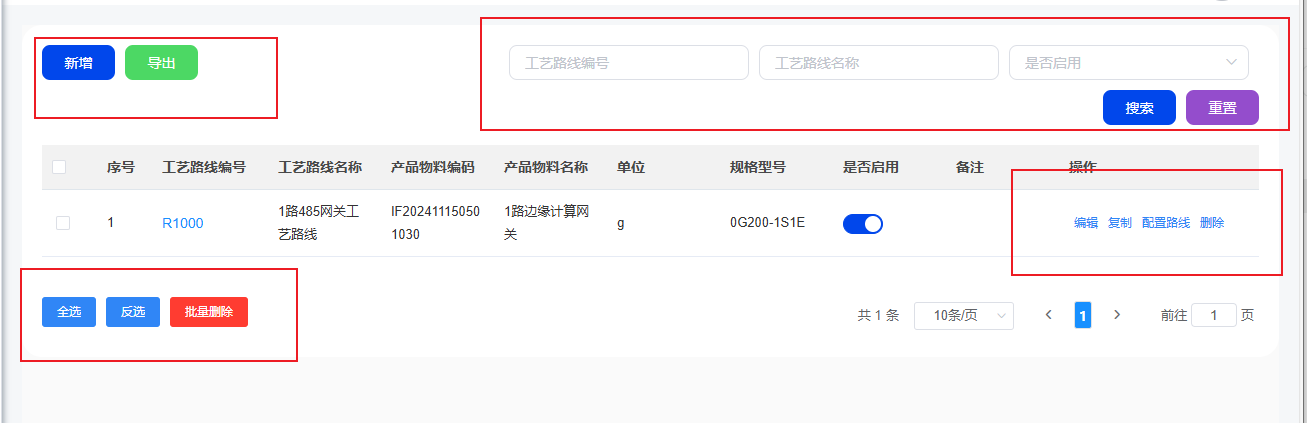Focus the 工艺路线编号 search field
Screen dimensions: 1307x423
coord(628,63)
